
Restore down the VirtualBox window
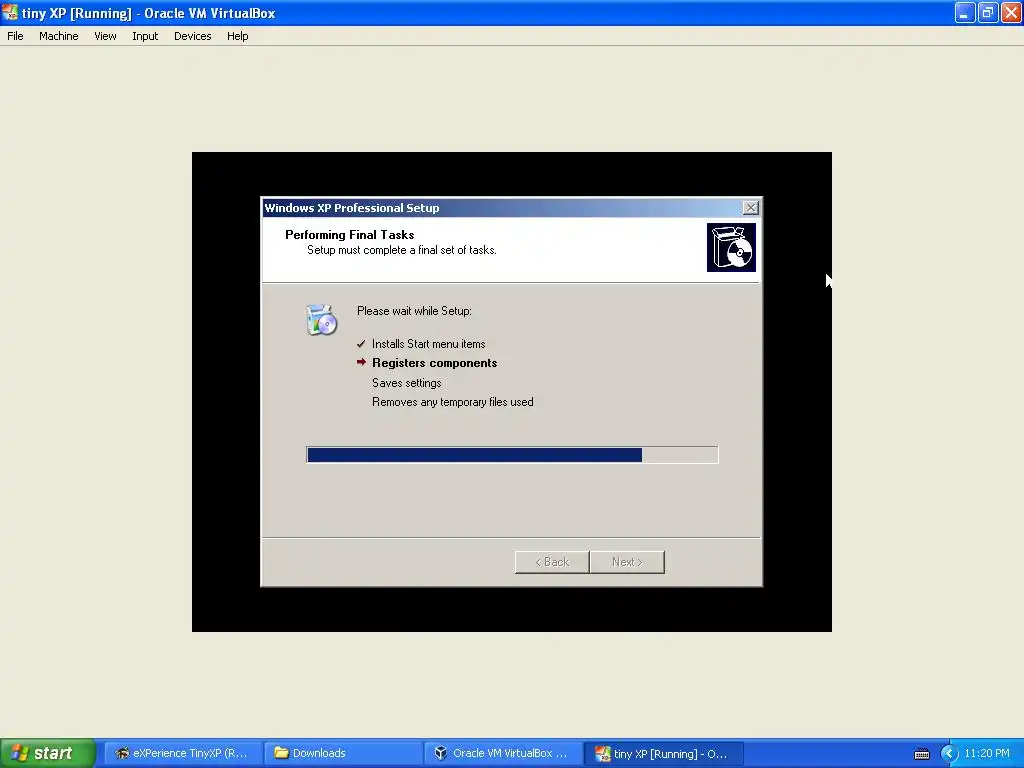click(987, 12)
